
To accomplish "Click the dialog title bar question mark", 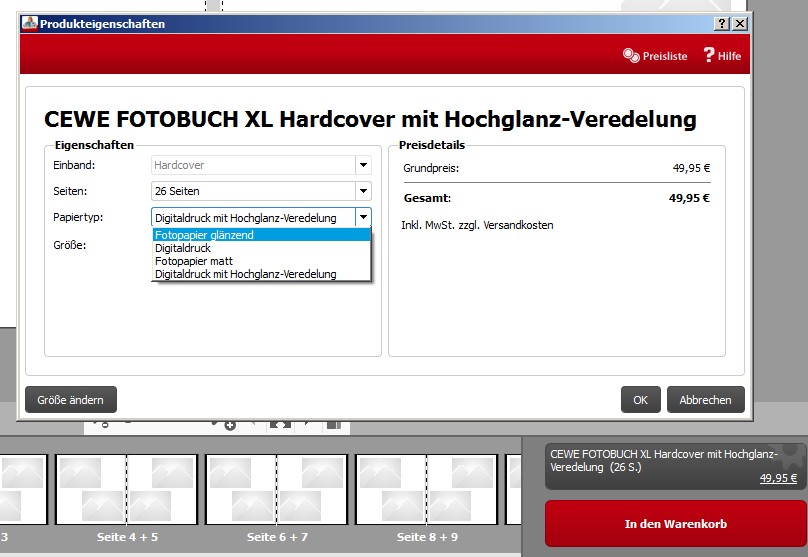I will [722, 24].
